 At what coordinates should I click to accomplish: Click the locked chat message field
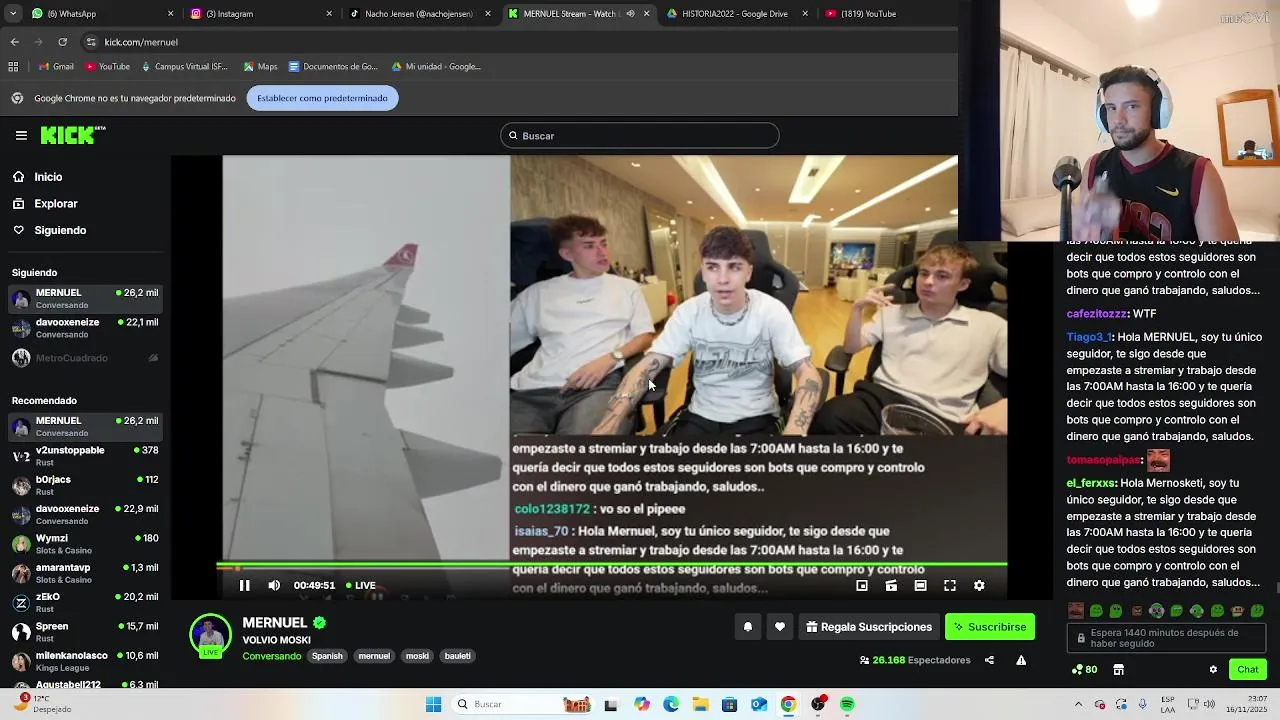point(1166,638)
